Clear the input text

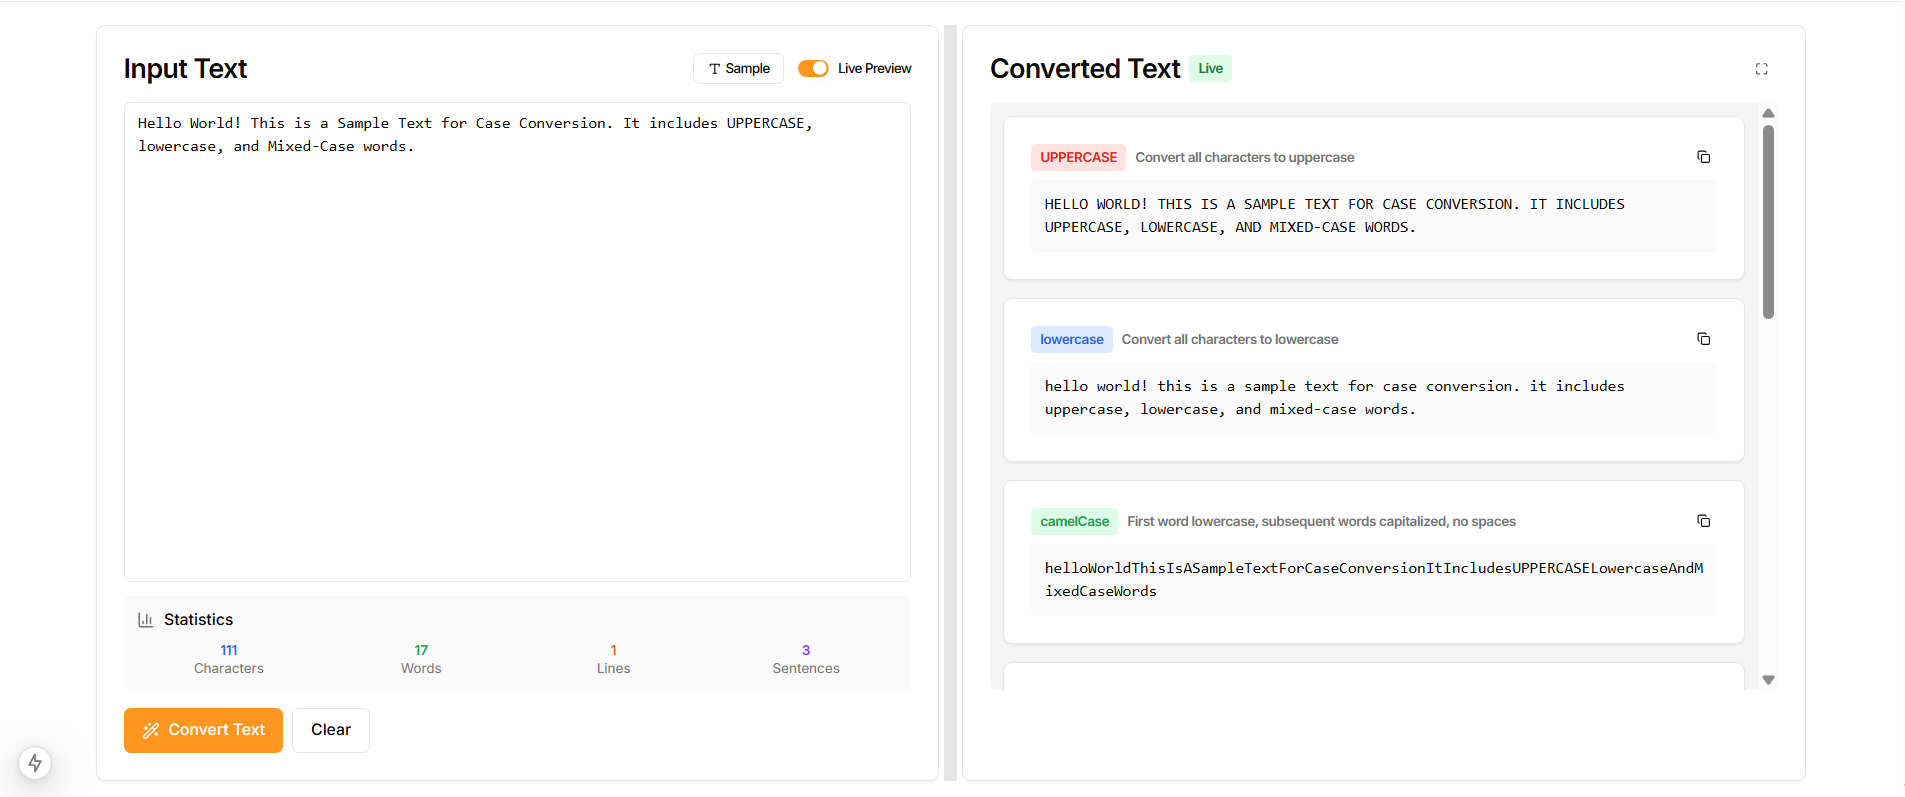pyautogui.click(x=331, y=730)
